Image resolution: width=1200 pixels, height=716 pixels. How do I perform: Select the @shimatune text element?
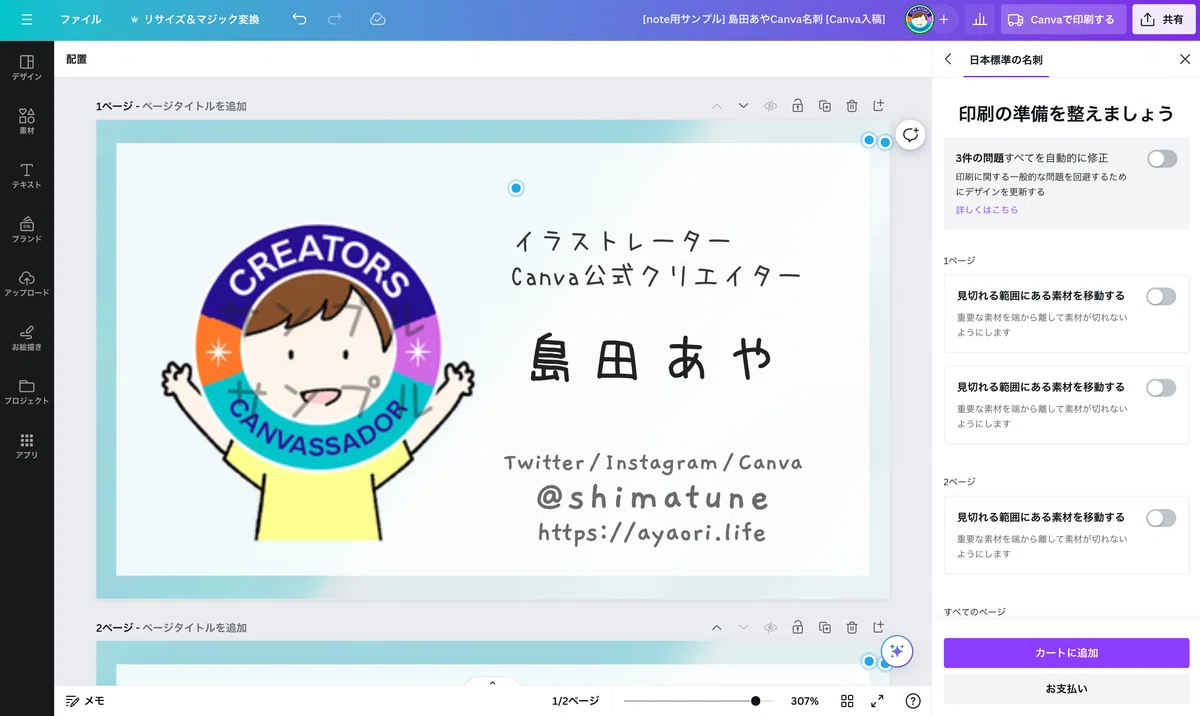653,497
